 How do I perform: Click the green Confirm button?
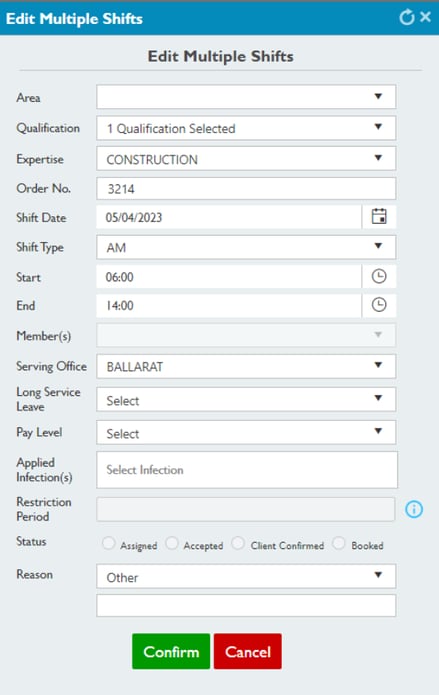[171, 652]
